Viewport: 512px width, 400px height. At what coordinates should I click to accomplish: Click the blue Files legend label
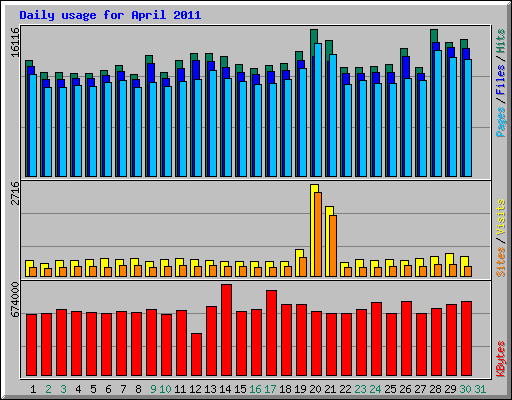pyautogui.click(x=501, y=79)
